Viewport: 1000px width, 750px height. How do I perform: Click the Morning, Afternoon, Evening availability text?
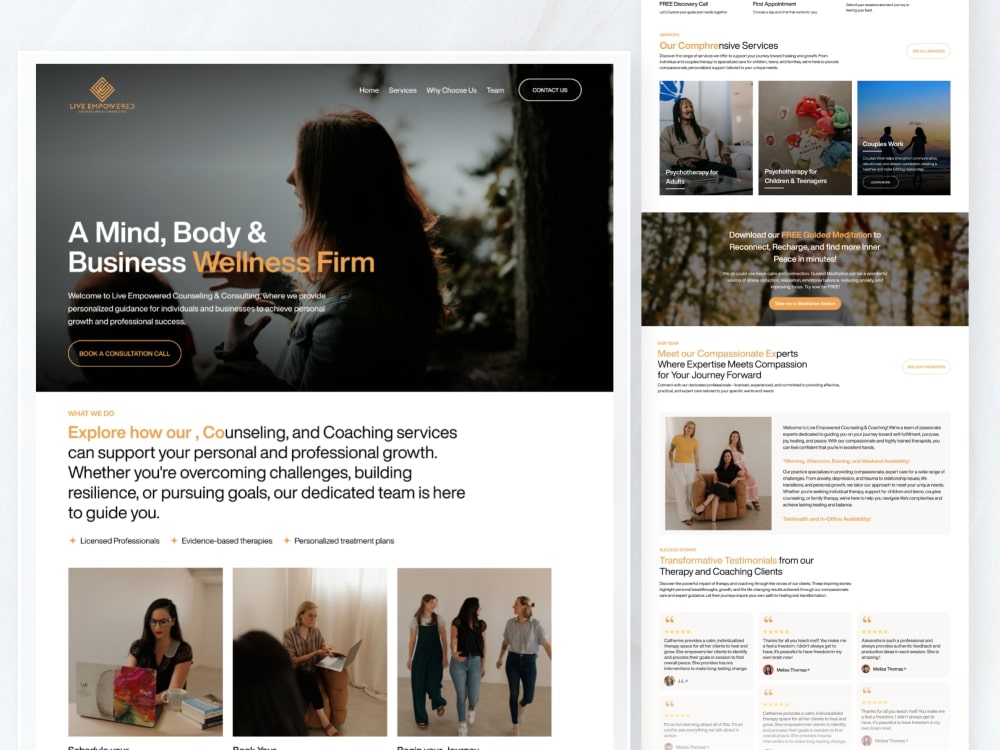coord(846,460)
